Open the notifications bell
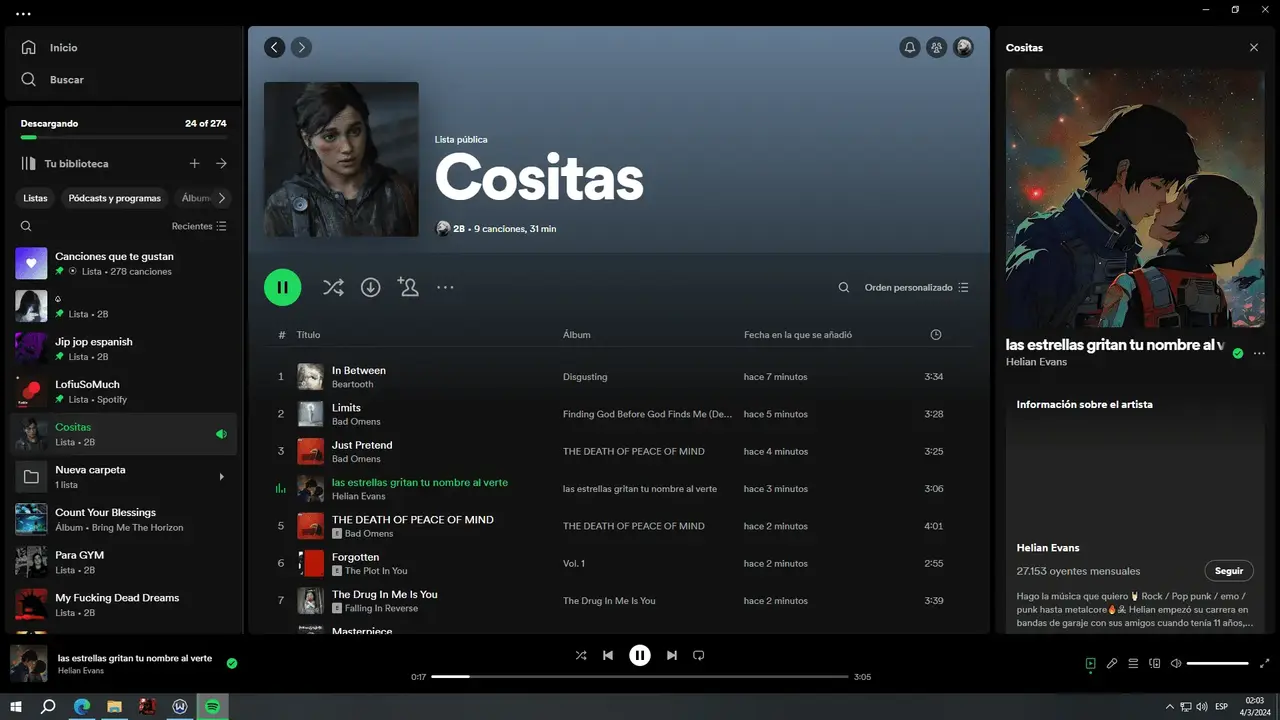This screenshot has width=1280, height=720. coord(910,47)
